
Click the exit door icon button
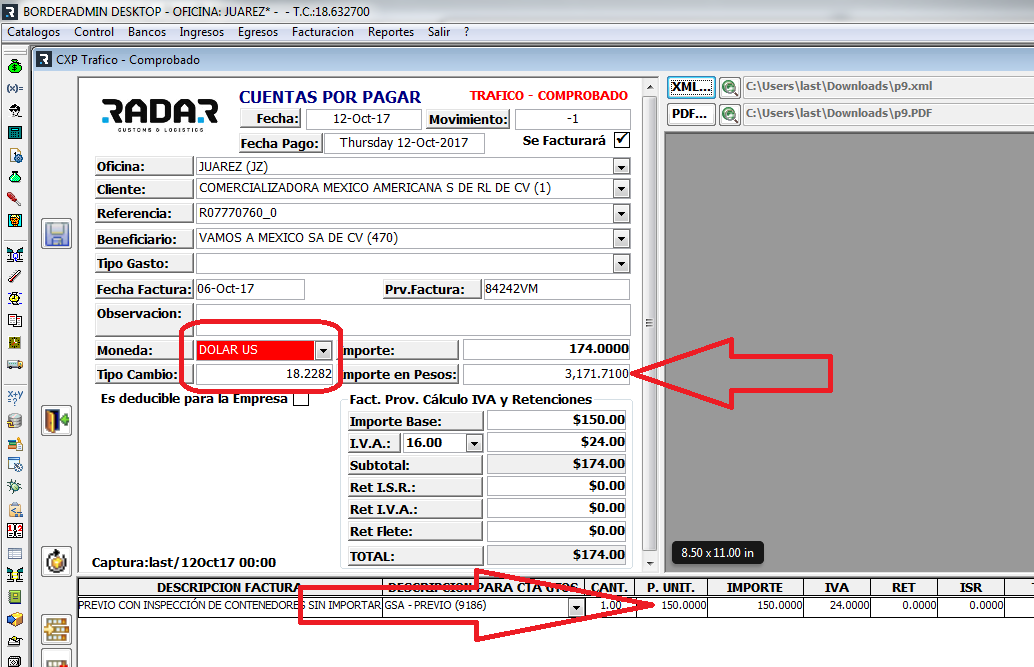coord(57,420)
